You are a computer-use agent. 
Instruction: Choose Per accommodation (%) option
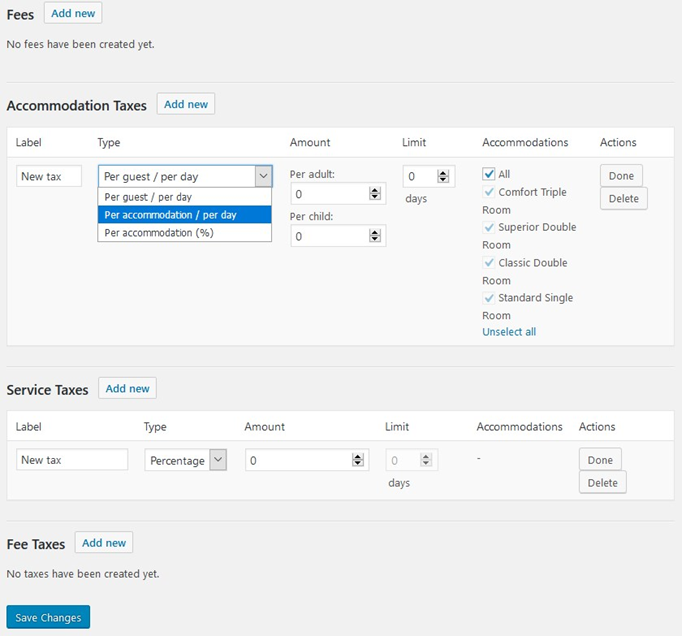[184, 233]
